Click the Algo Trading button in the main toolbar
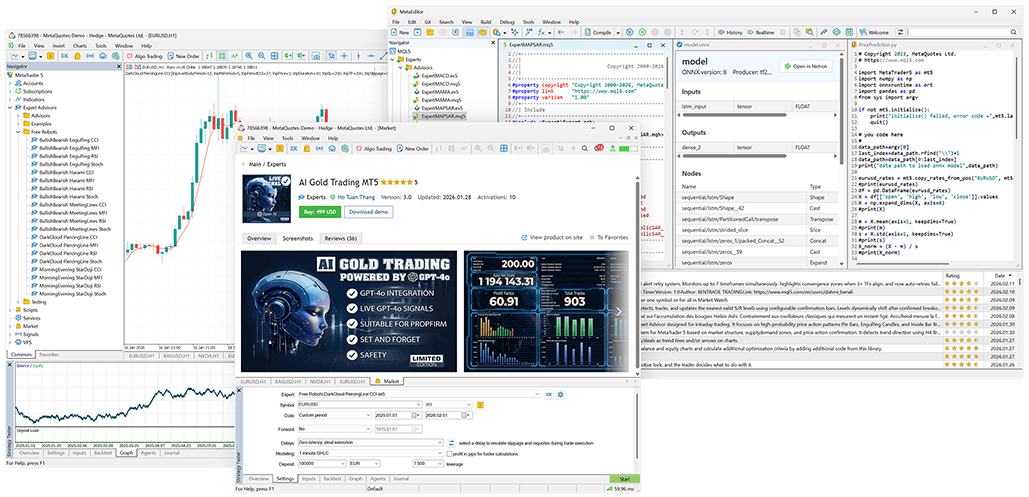1029x497 pixels. (x=148, y=56)
